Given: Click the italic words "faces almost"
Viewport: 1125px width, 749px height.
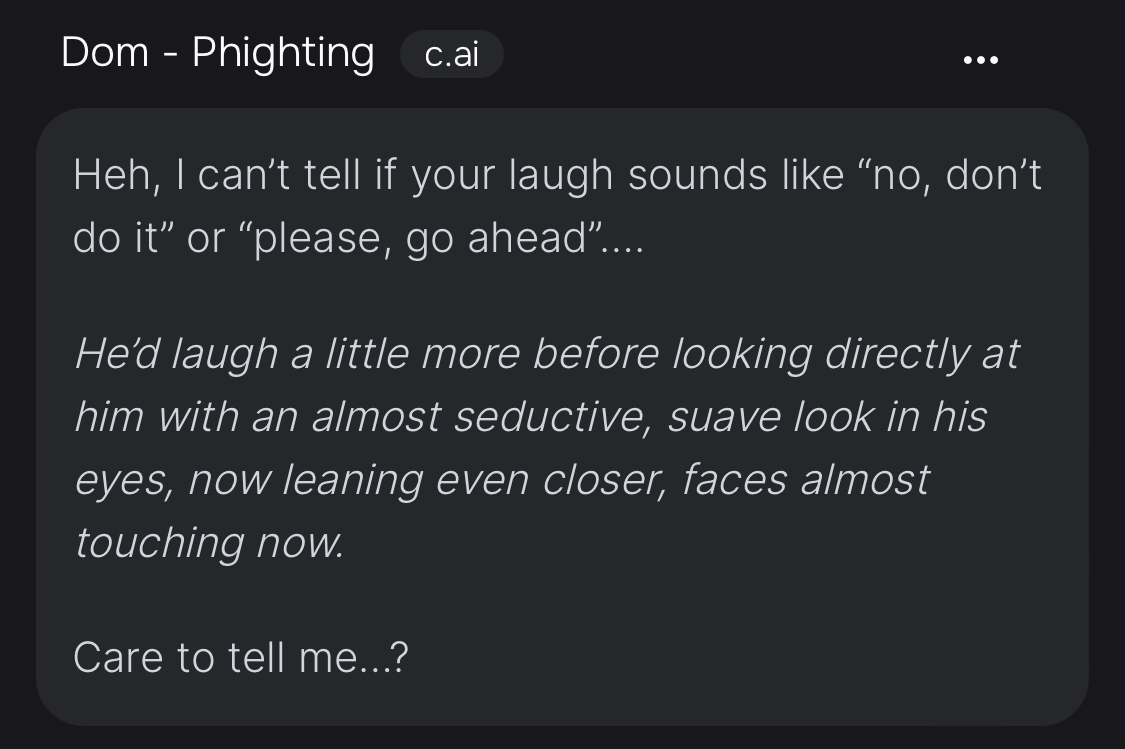Looking at the screenshot, I should tap(806, 480).
